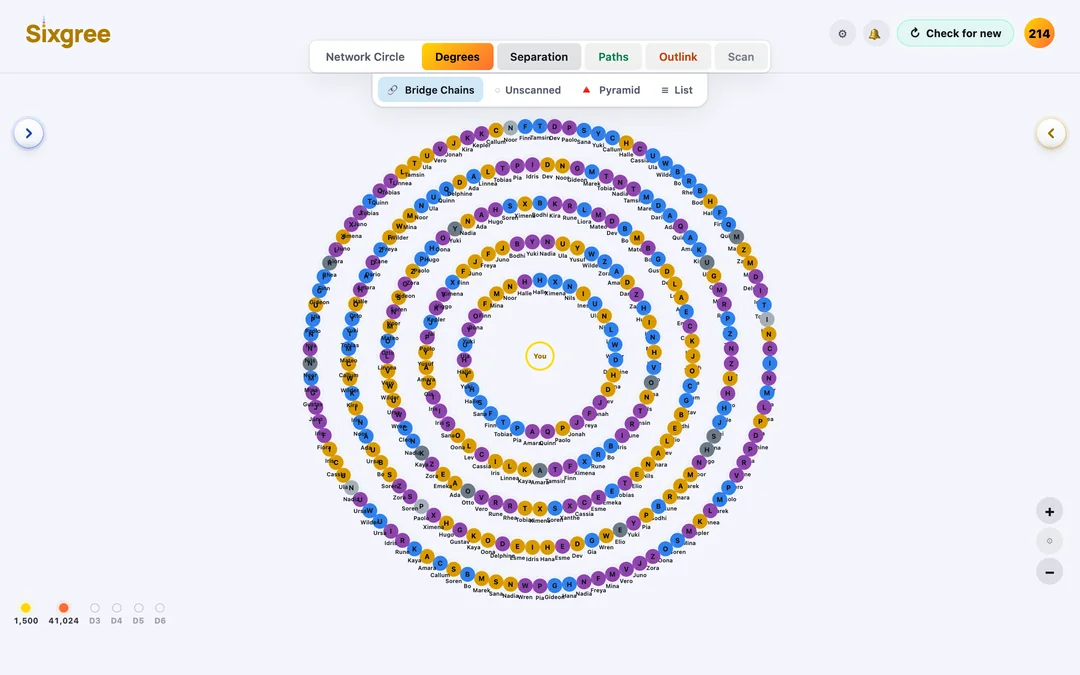Select blue Finn node between Noor and Tamsin
The image size is (1080, 675).
click(526, 126)
